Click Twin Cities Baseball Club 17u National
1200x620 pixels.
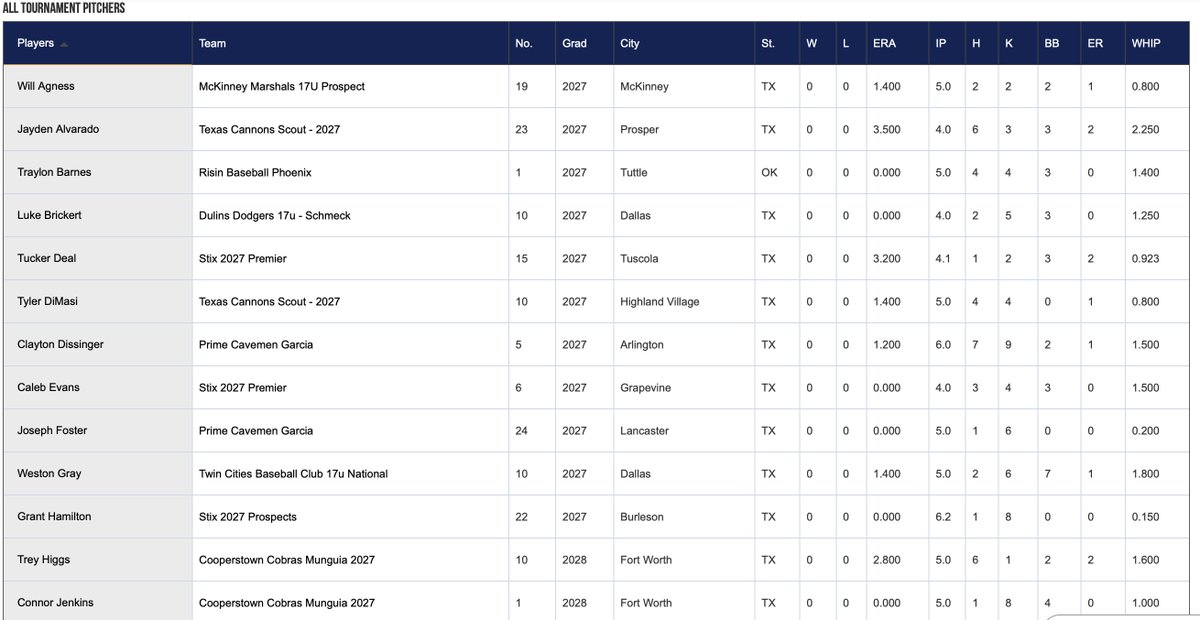293,474
